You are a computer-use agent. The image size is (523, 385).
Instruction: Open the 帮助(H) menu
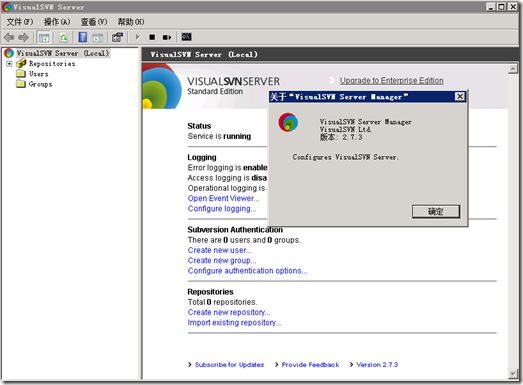(x=131, y=22)
